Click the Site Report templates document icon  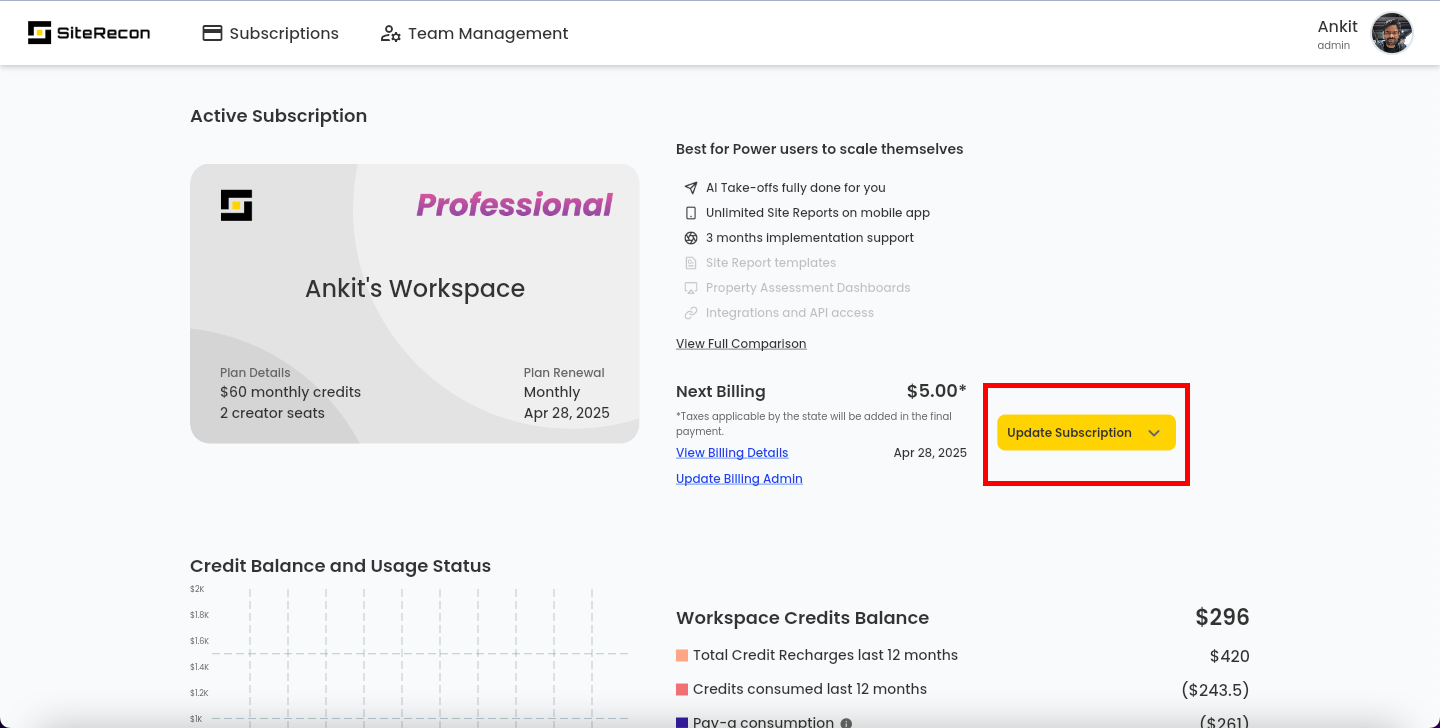[690, 263]
